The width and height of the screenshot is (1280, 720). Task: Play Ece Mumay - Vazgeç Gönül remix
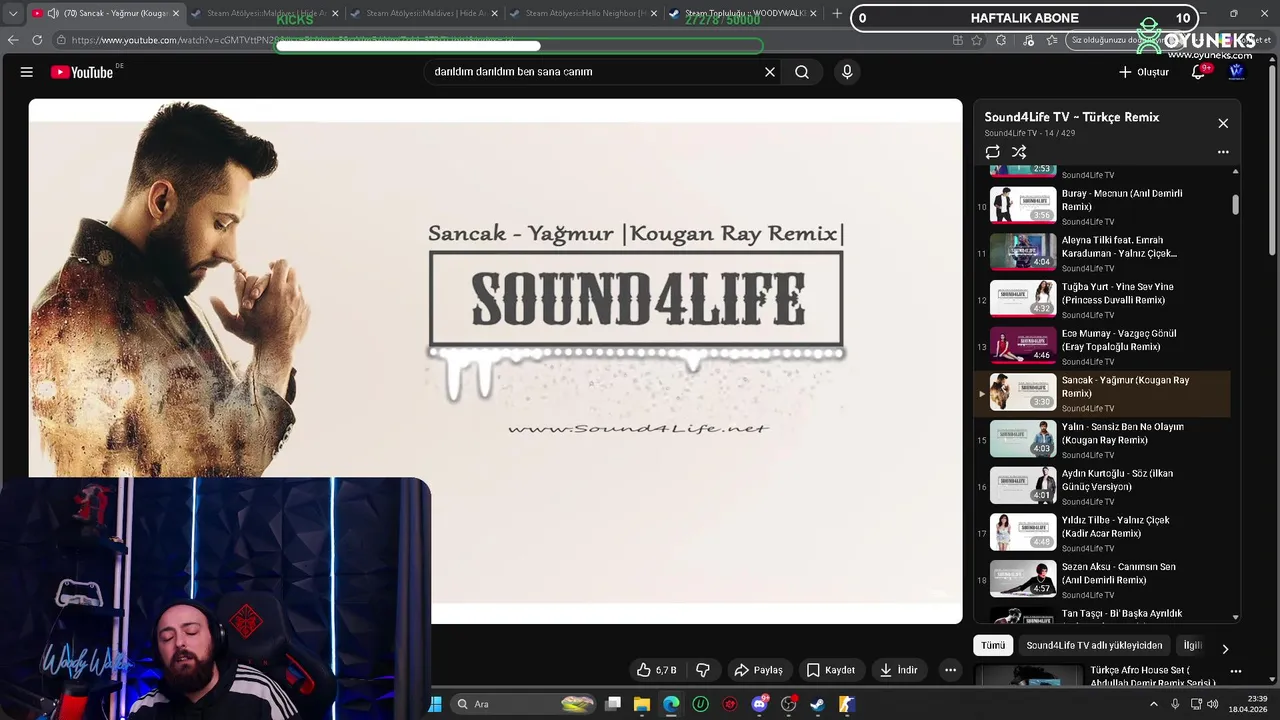tap(1102, 344)
